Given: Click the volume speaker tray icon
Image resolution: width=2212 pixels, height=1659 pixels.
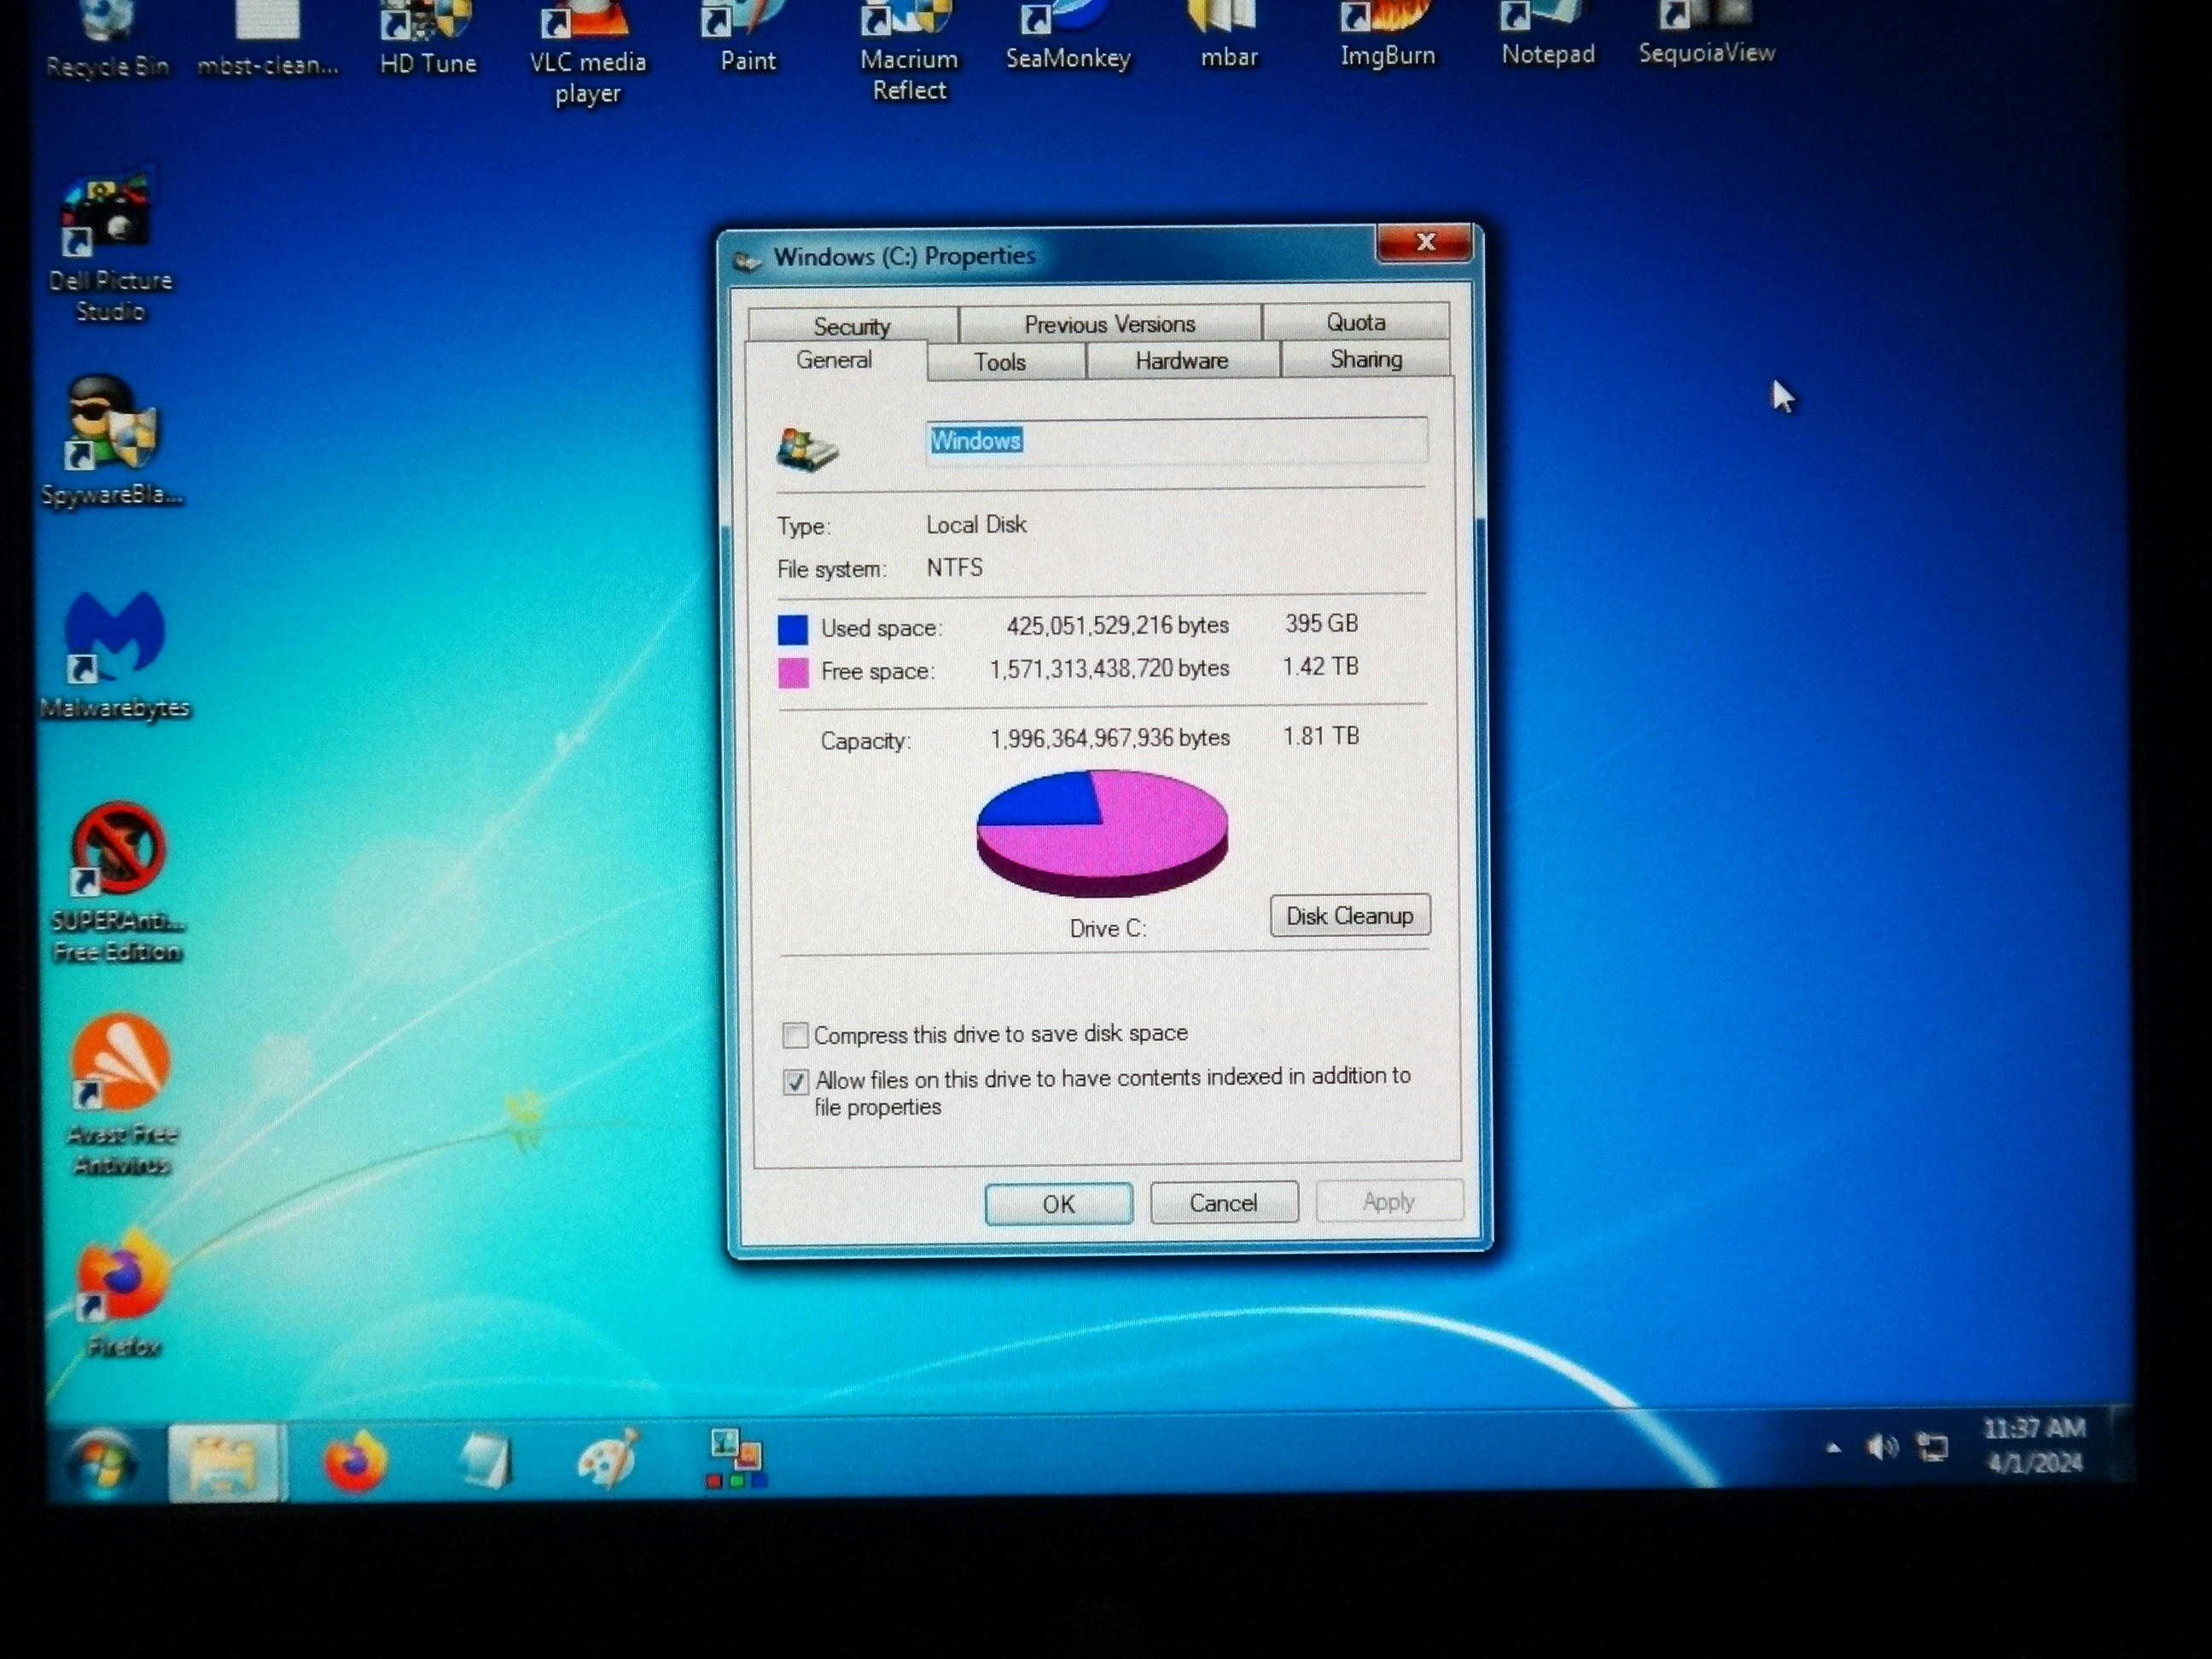Looking at the screenshot, I should pyautogui.click(x=1881, y=1447).
